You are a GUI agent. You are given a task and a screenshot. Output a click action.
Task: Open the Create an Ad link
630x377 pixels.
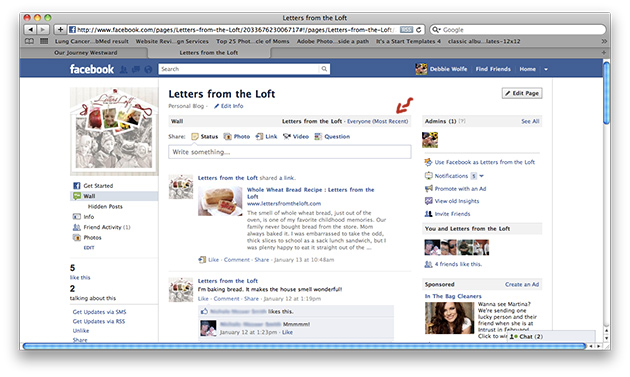(x=522, y=285)
